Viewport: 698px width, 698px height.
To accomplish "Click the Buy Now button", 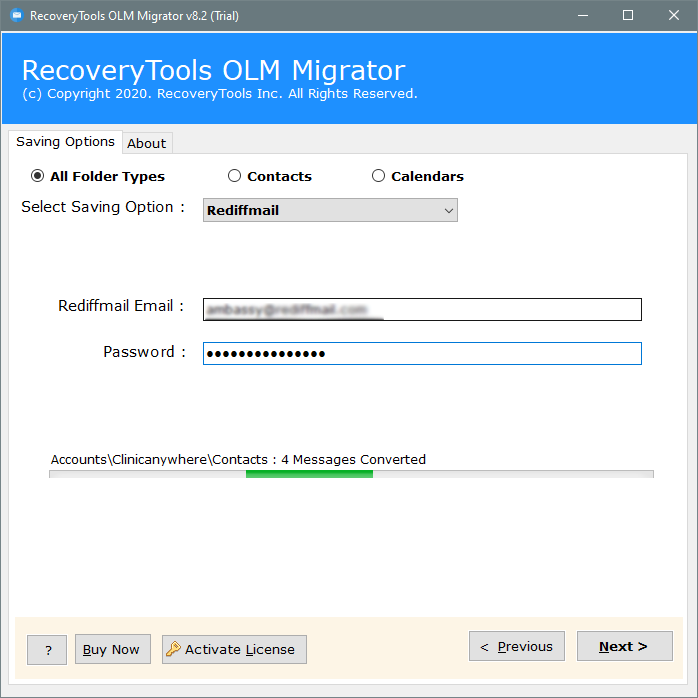I will pyautogui.click(x=113, y=649).
